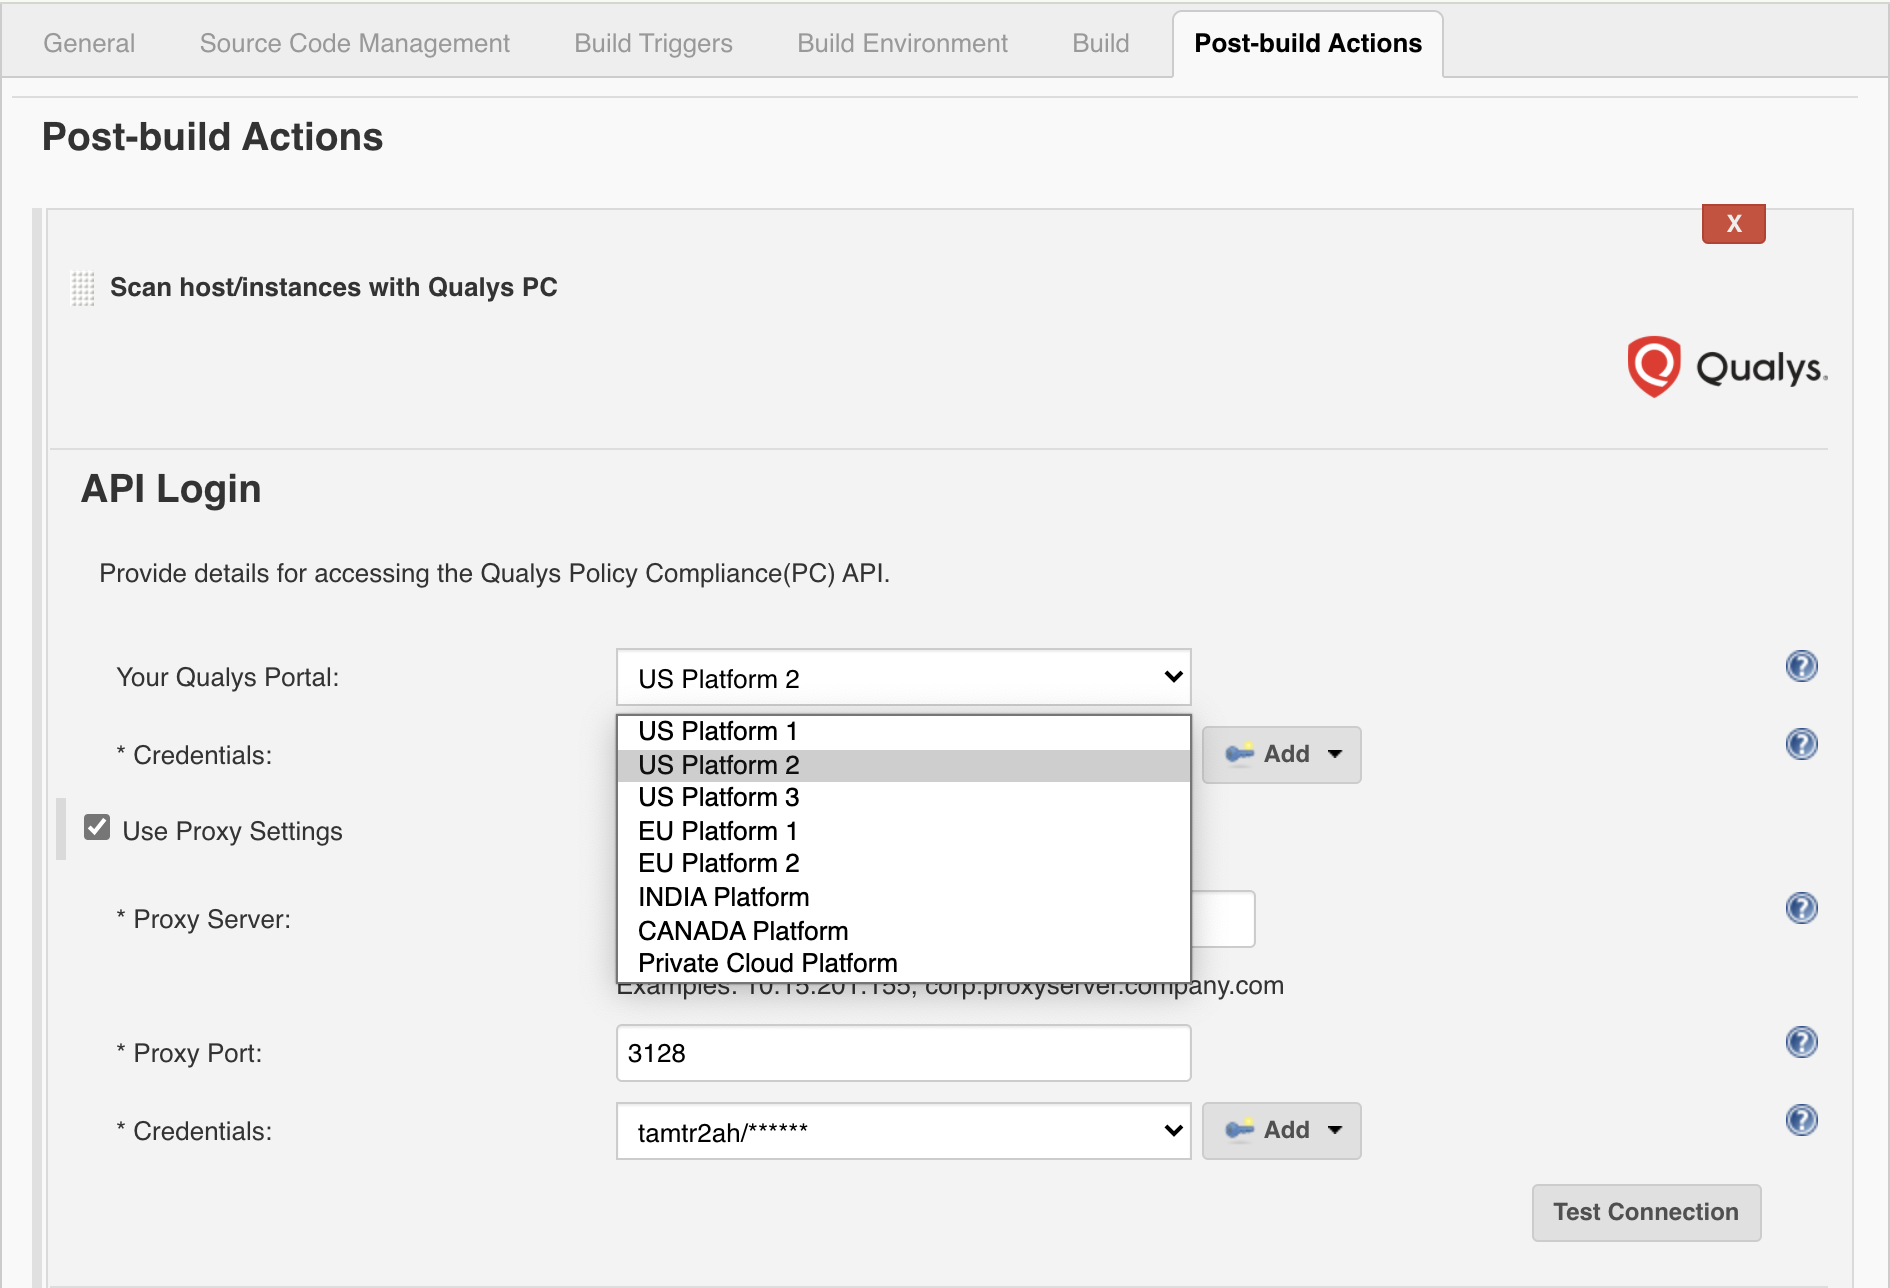1890x1288 pixels.
Task: Click Add to create new credentials
Action: pyautogui.click(x=1281, y=754)
